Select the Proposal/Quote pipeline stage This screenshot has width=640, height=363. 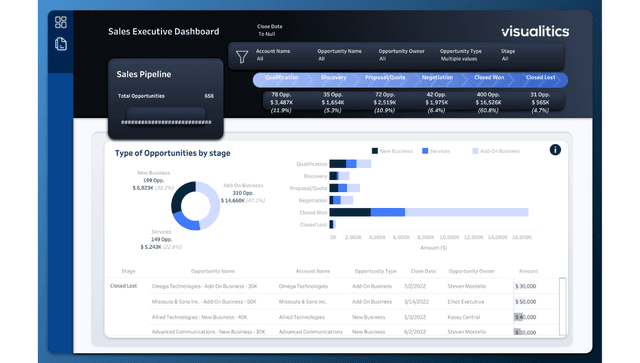[385, 78]
